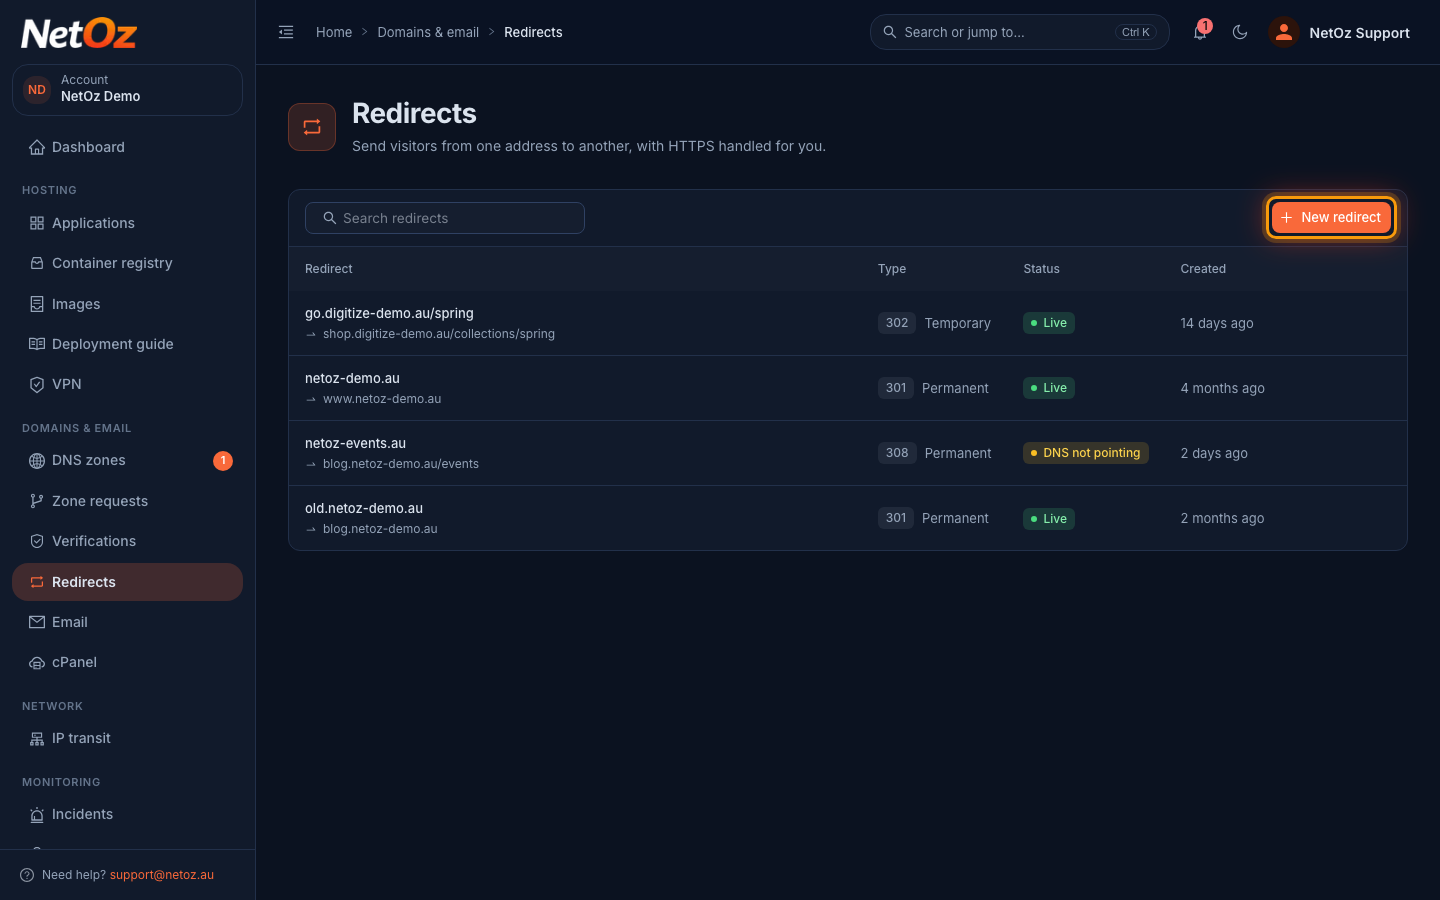The width and height of the screenshot is (1440, 900).
Task: Select the netoz-demo.au redirect row
Action: (848, 388)
